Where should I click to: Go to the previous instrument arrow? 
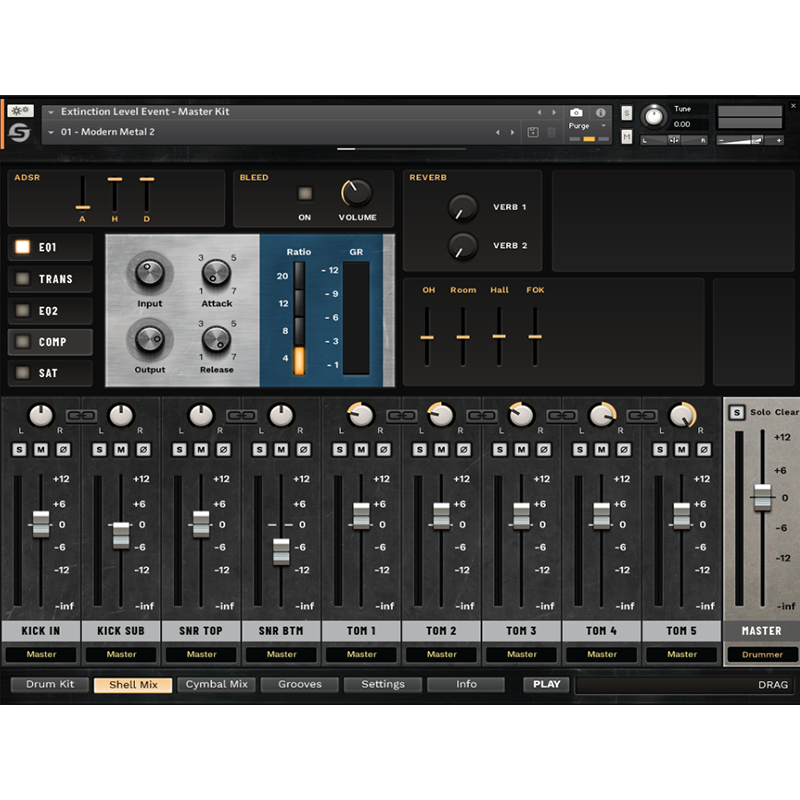(x=539, y=112)
